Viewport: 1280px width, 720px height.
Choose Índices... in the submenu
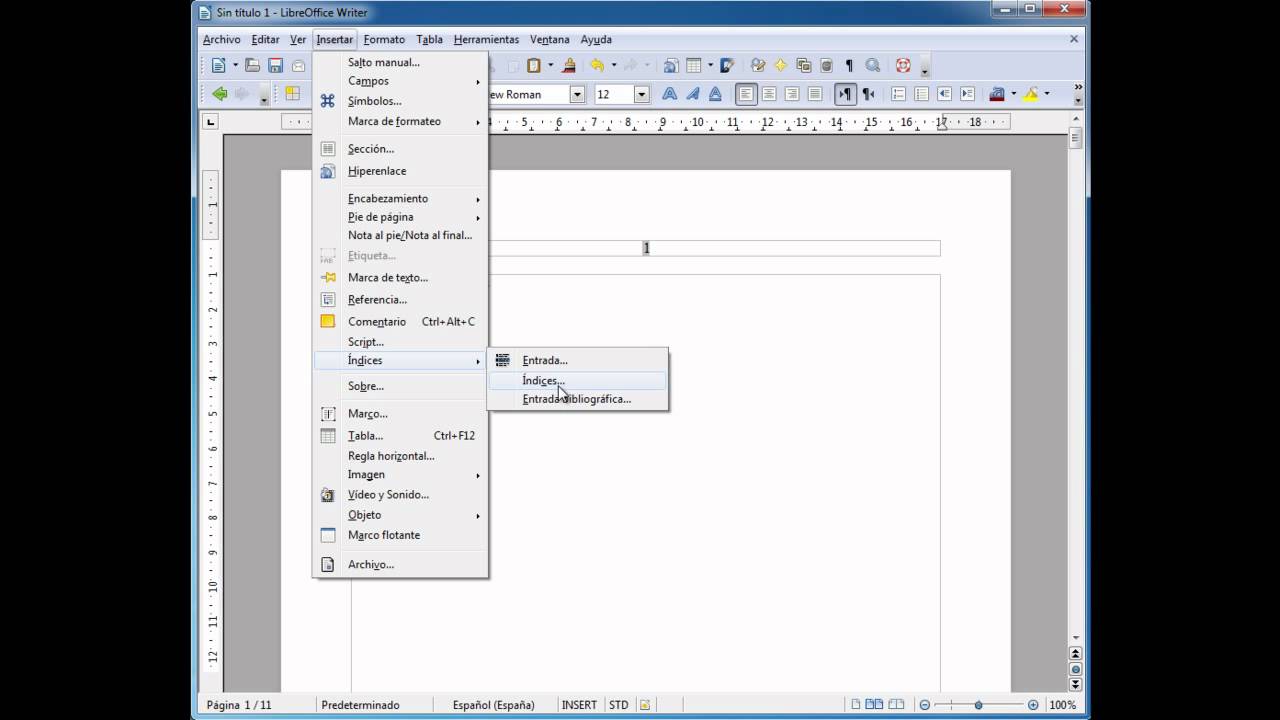click(577, 380)
